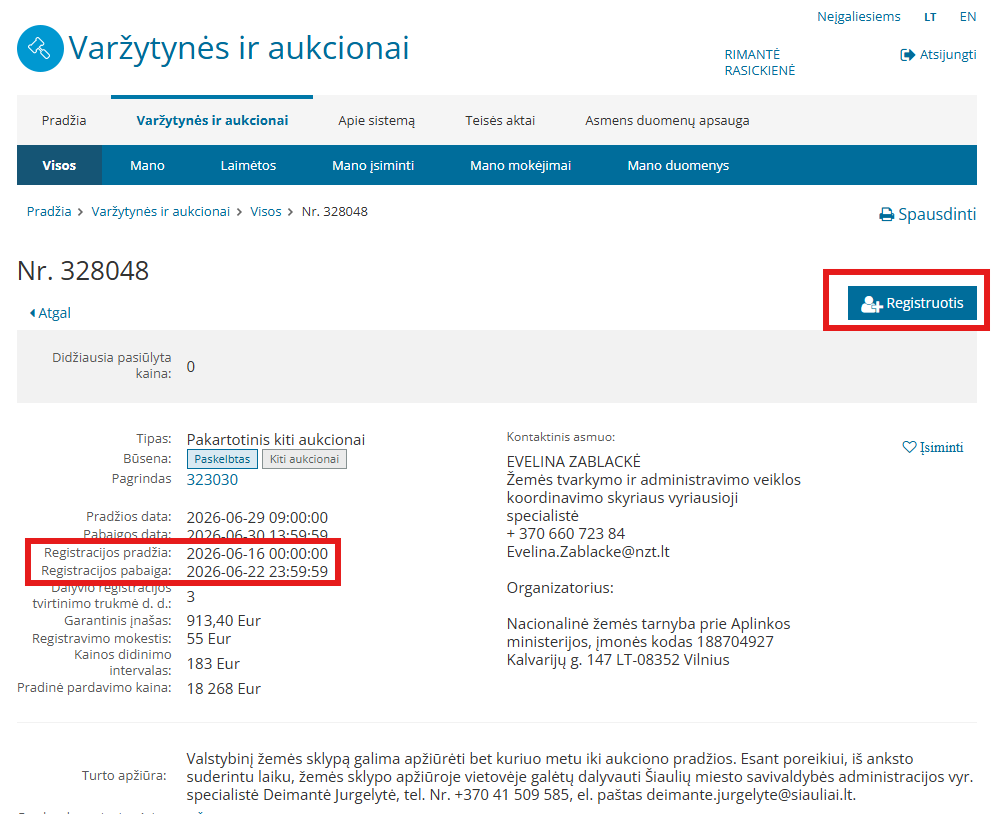Click the Kiti aukcionai status badge
This screenshot has height=814, width=1003.
[304, 459]
